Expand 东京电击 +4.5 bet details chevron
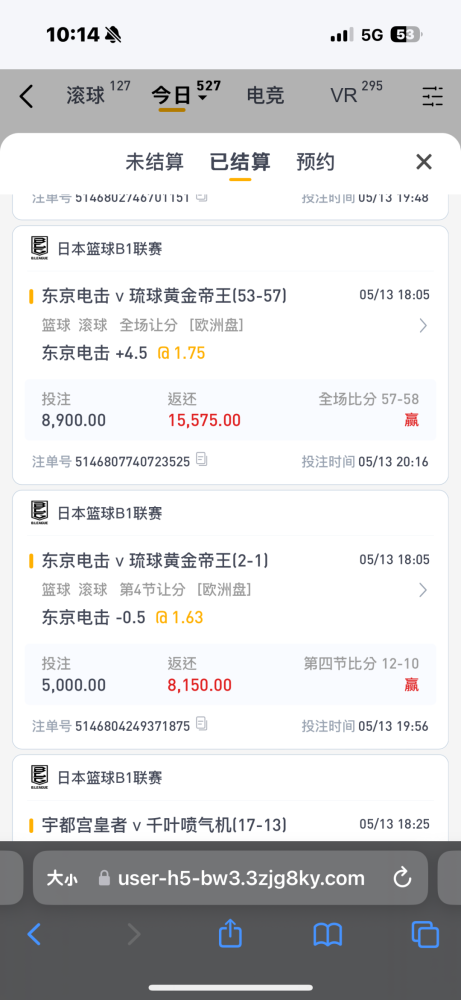This screenshot has height=1000, width=461. click(x=423, y=327)
